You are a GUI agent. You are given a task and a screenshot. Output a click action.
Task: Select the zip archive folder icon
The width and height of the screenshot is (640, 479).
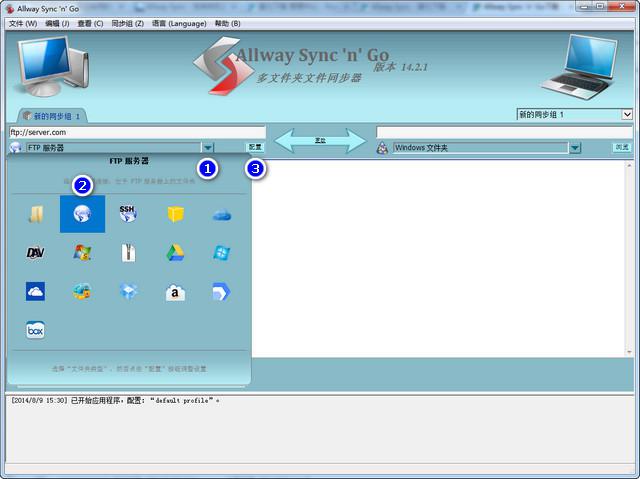coord(128,252)
